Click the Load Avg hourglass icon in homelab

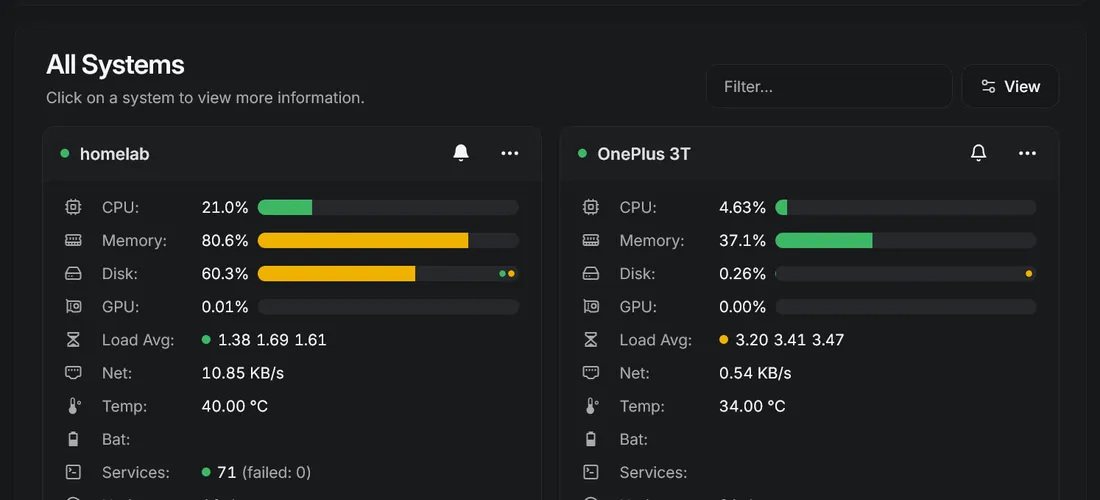[x=74, y=340]
